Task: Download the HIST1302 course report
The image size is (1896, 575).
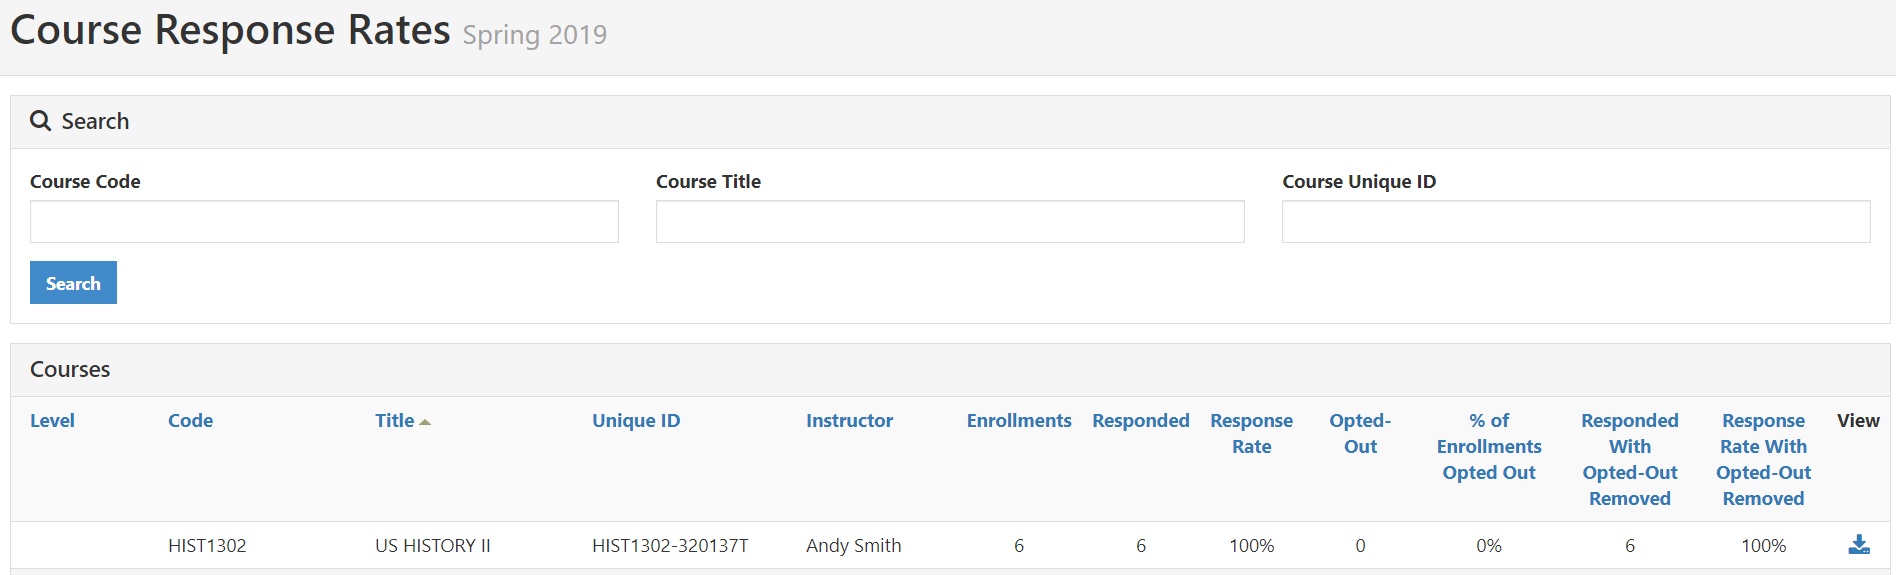Action: (1859, 544)
